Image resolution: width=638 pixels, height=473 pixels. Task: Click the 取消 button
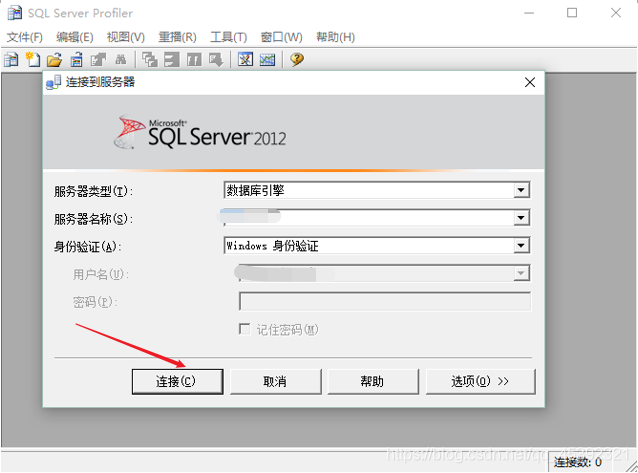point(275,381)
